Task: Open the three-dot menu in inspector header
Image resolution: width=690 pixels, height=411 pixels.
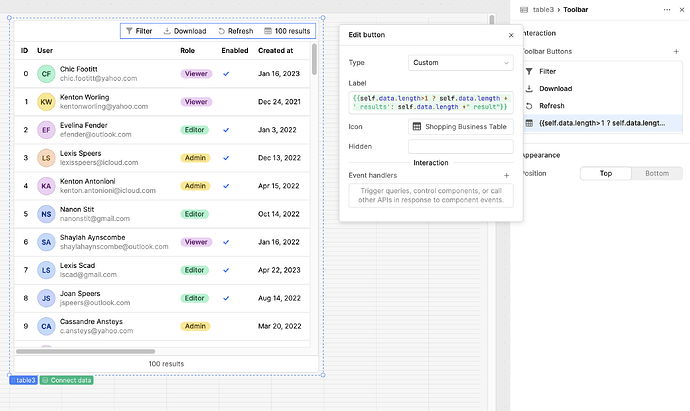Action: 668,10
